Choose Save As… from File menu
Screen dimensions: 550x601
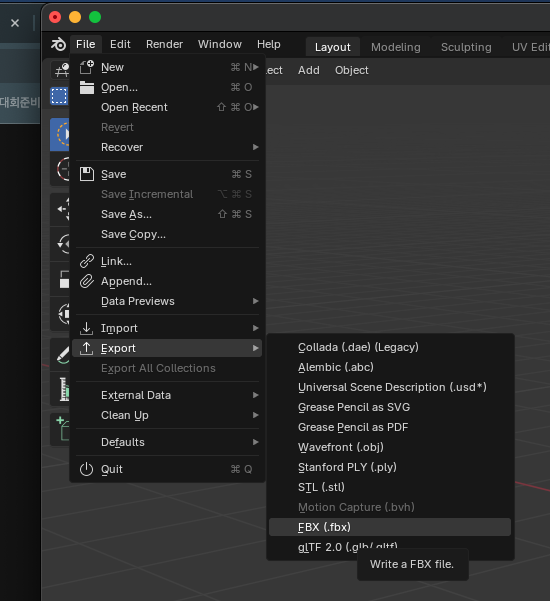pos(167,214)
